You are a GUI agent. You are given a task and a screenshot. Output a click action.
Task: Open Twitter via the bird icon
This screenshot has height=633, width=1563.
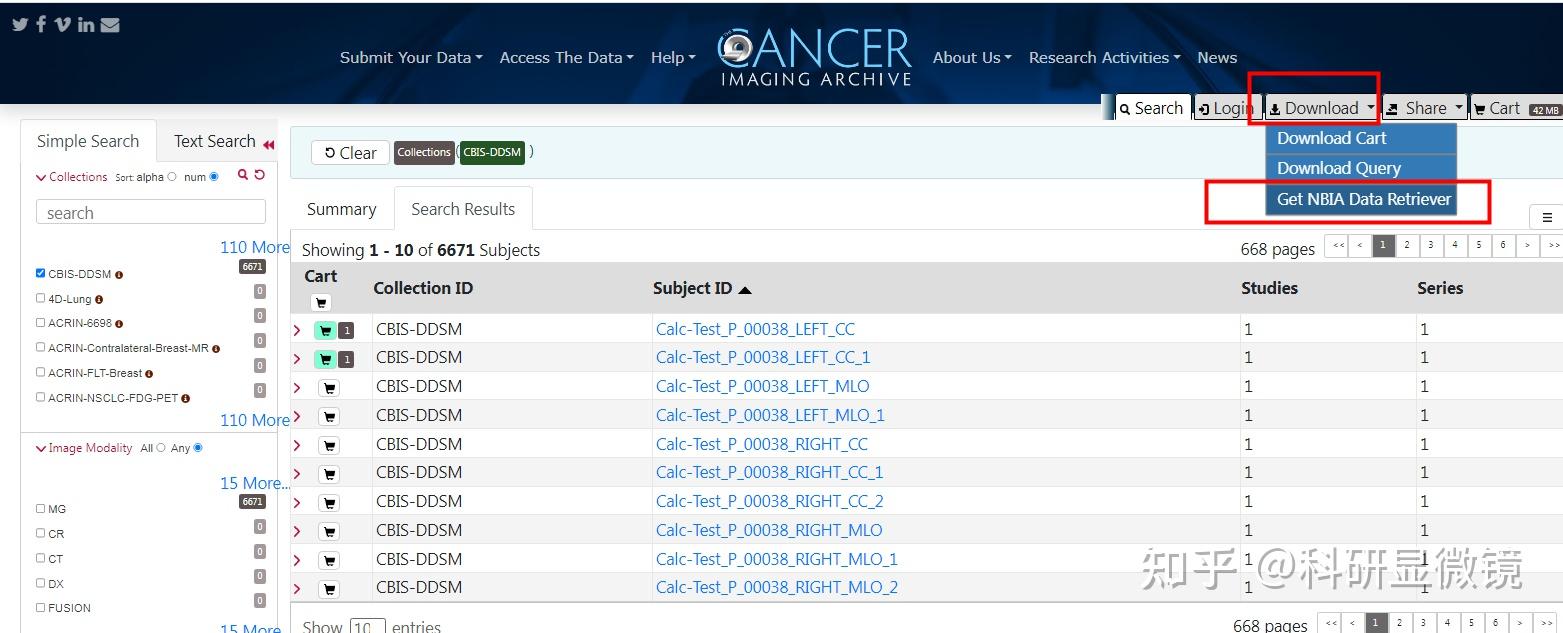[18, 24]
